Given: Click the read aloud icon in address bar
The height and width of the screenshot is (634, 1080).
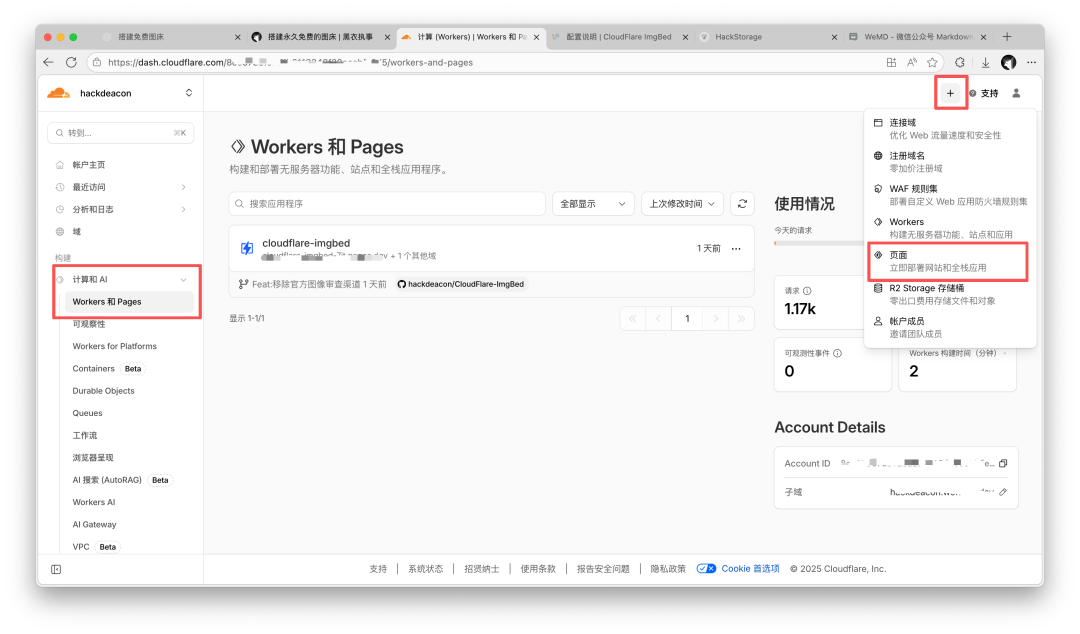Looking at the screenshot, I should pyautogui.click(x=912, y=62).
